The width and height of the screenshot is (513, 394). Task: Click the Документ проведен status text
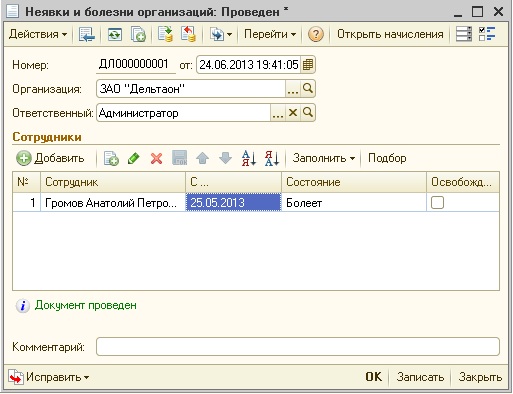pyautogui.click(x=86, y=305)
